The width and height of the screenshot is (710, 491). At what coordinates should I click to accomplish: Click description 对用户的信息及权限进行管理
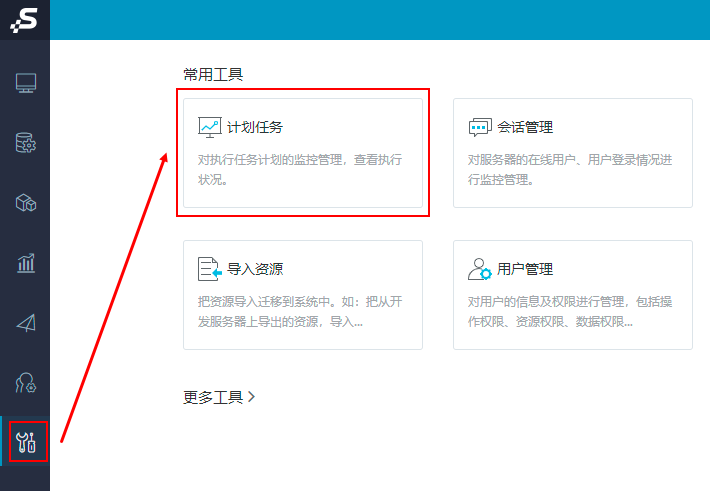click(x=570, y=312)
